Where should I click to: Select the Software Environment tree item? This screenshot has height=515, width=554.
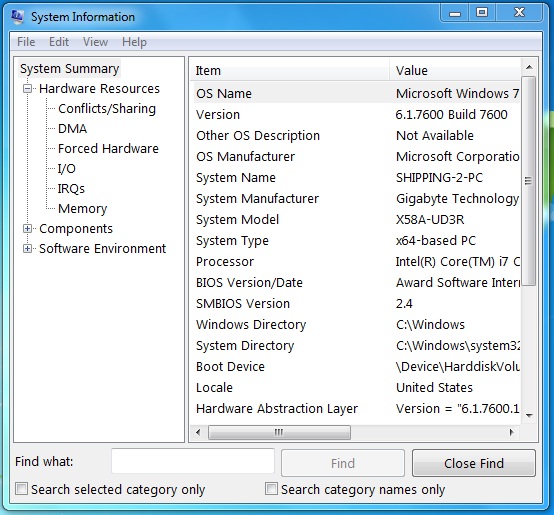tap(102, 249)
